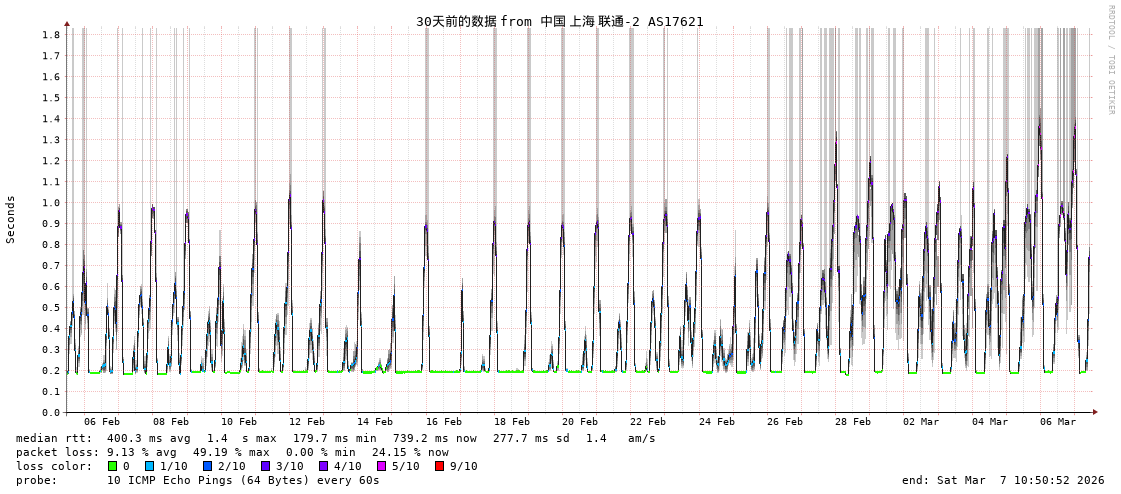Pick the purple 3/10 loss swatch

point(266,466)
